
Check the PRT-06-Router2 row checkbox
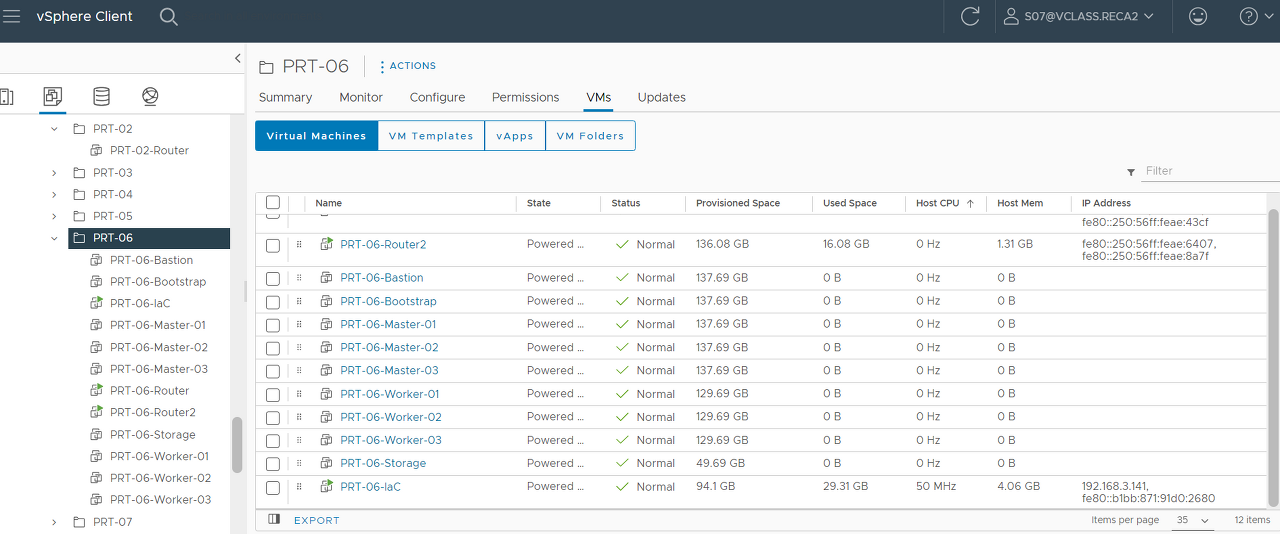[273, 245]
